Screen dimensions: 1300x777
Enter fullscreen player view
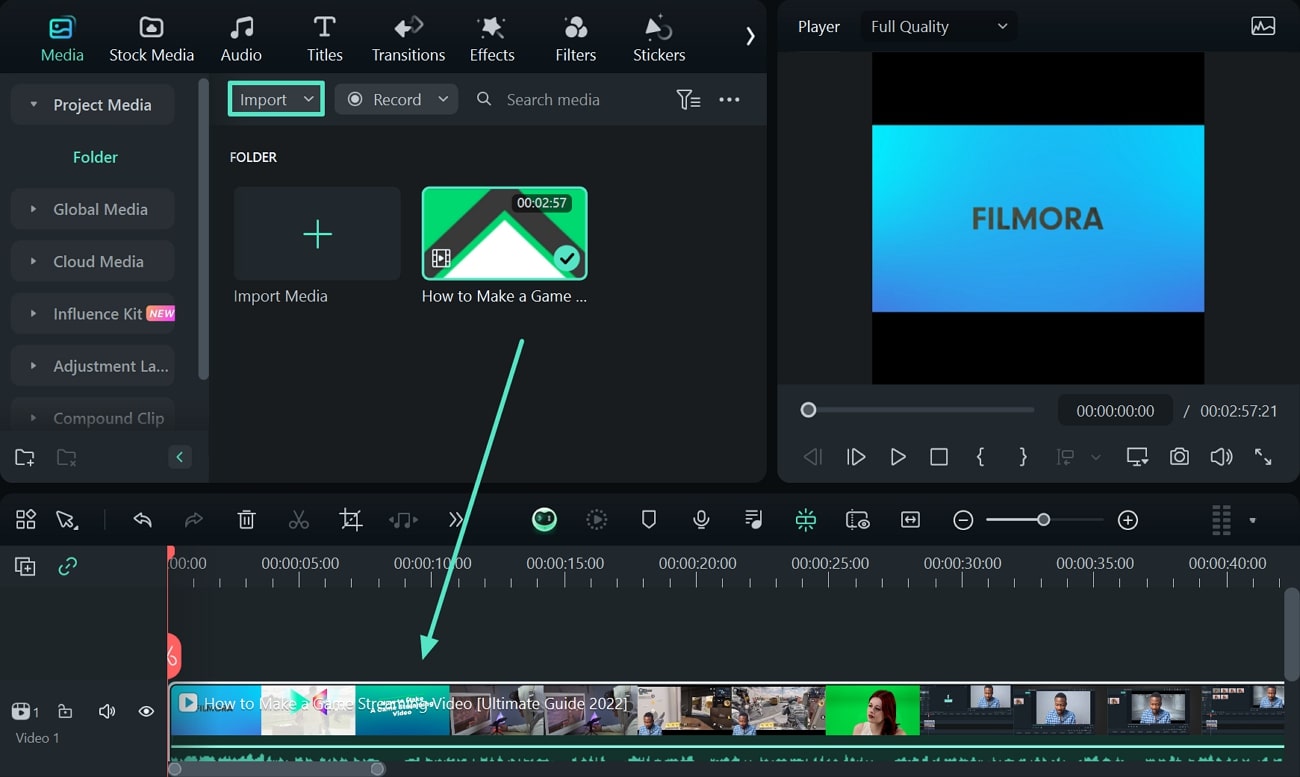coord(1263,457)
